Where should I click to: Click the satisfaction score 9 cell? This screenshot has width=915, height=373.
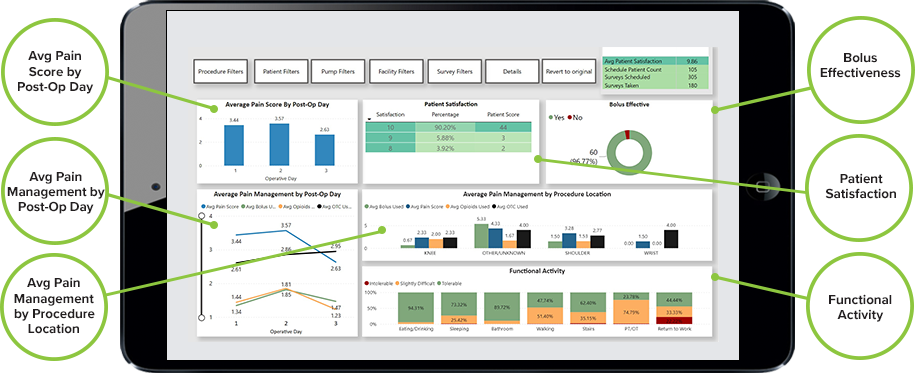pos(390,138)
